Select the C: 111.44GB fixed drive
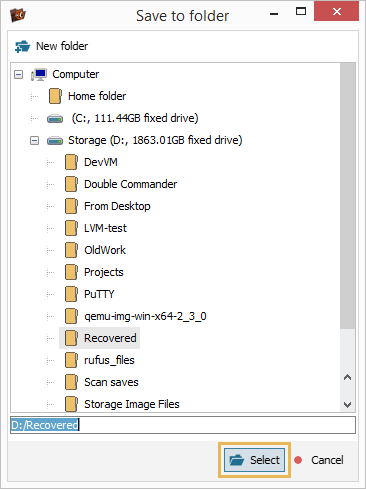 [x=135, y=118]
